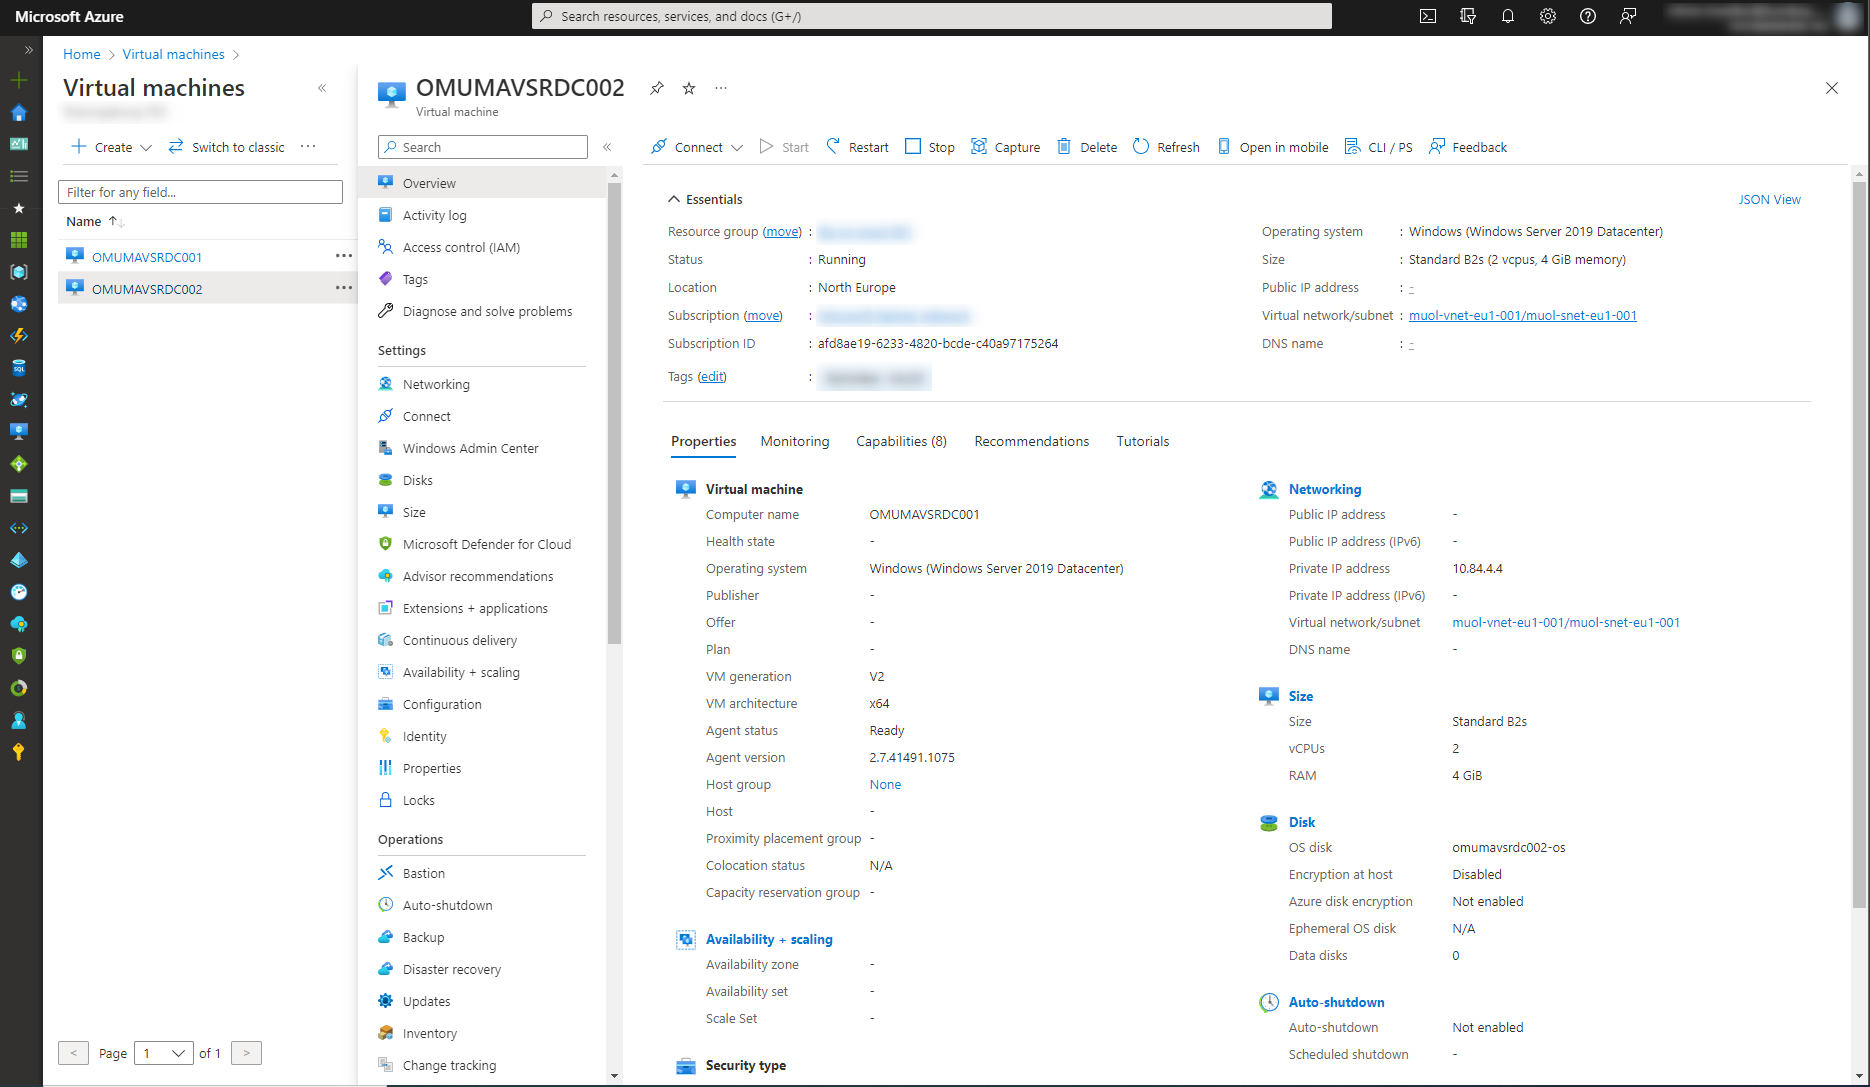
Task: Open the notifications bell
Action: coord(1508,16)
